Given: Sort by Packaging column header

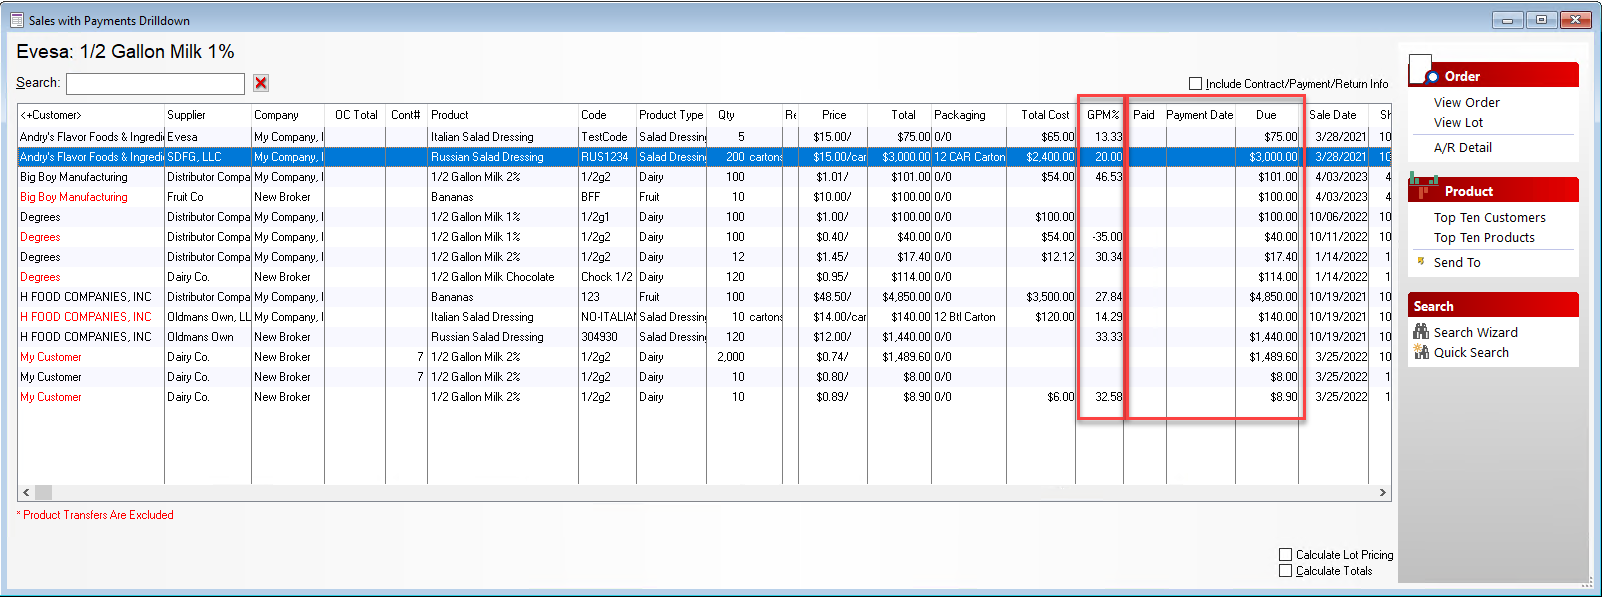Looking at the screenshot, I should coord(969,115).
